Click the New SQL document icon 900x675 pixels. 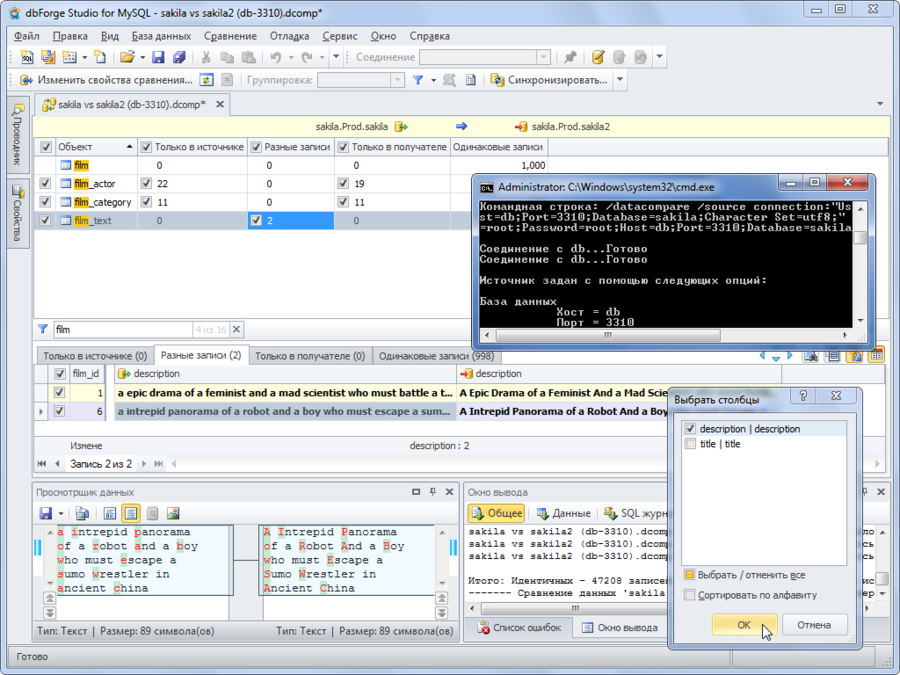(27, 57)
